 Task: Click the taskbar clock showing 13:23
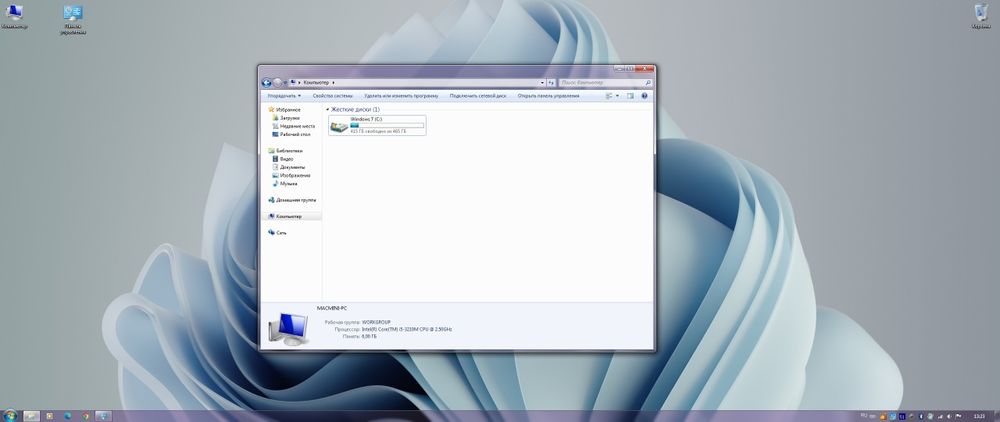(979, 416)
